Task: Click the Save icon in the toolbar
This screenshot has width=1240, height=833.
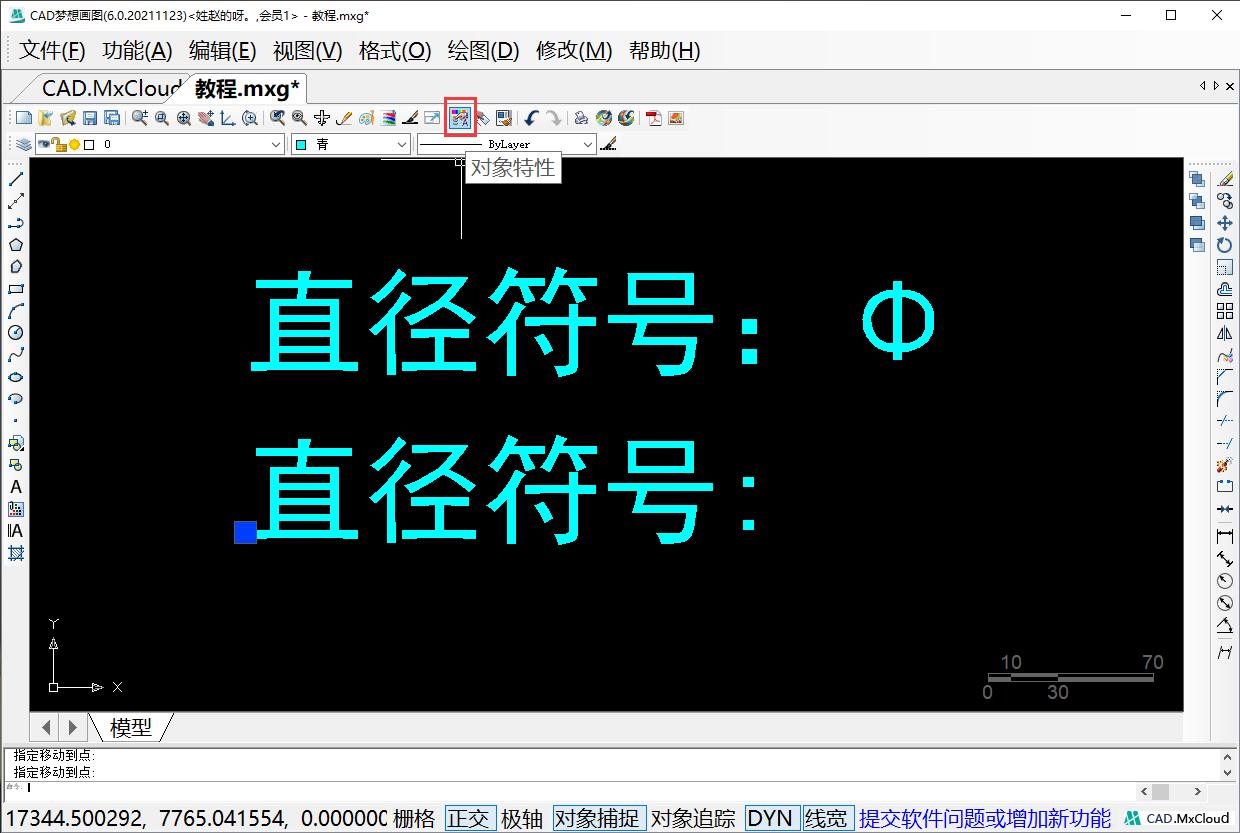Action: 91,117
